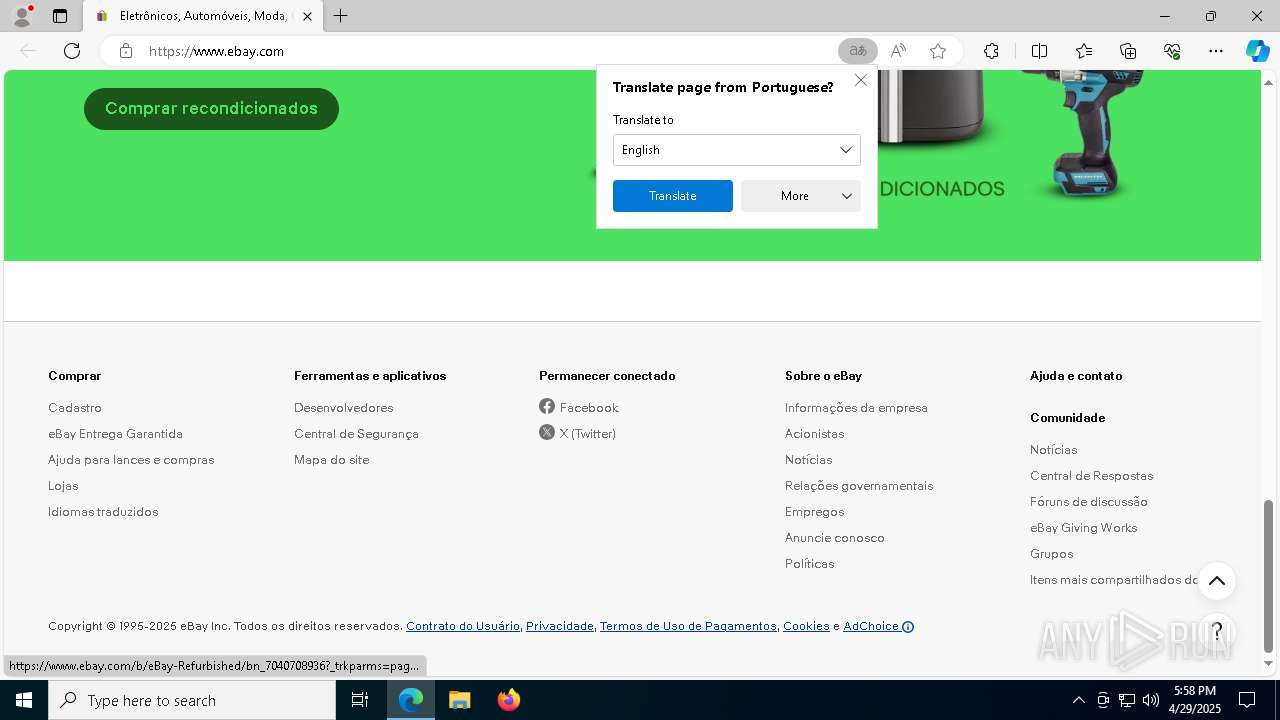Close the eBay browser tab
1280x720 pixels.
(307, 16)
